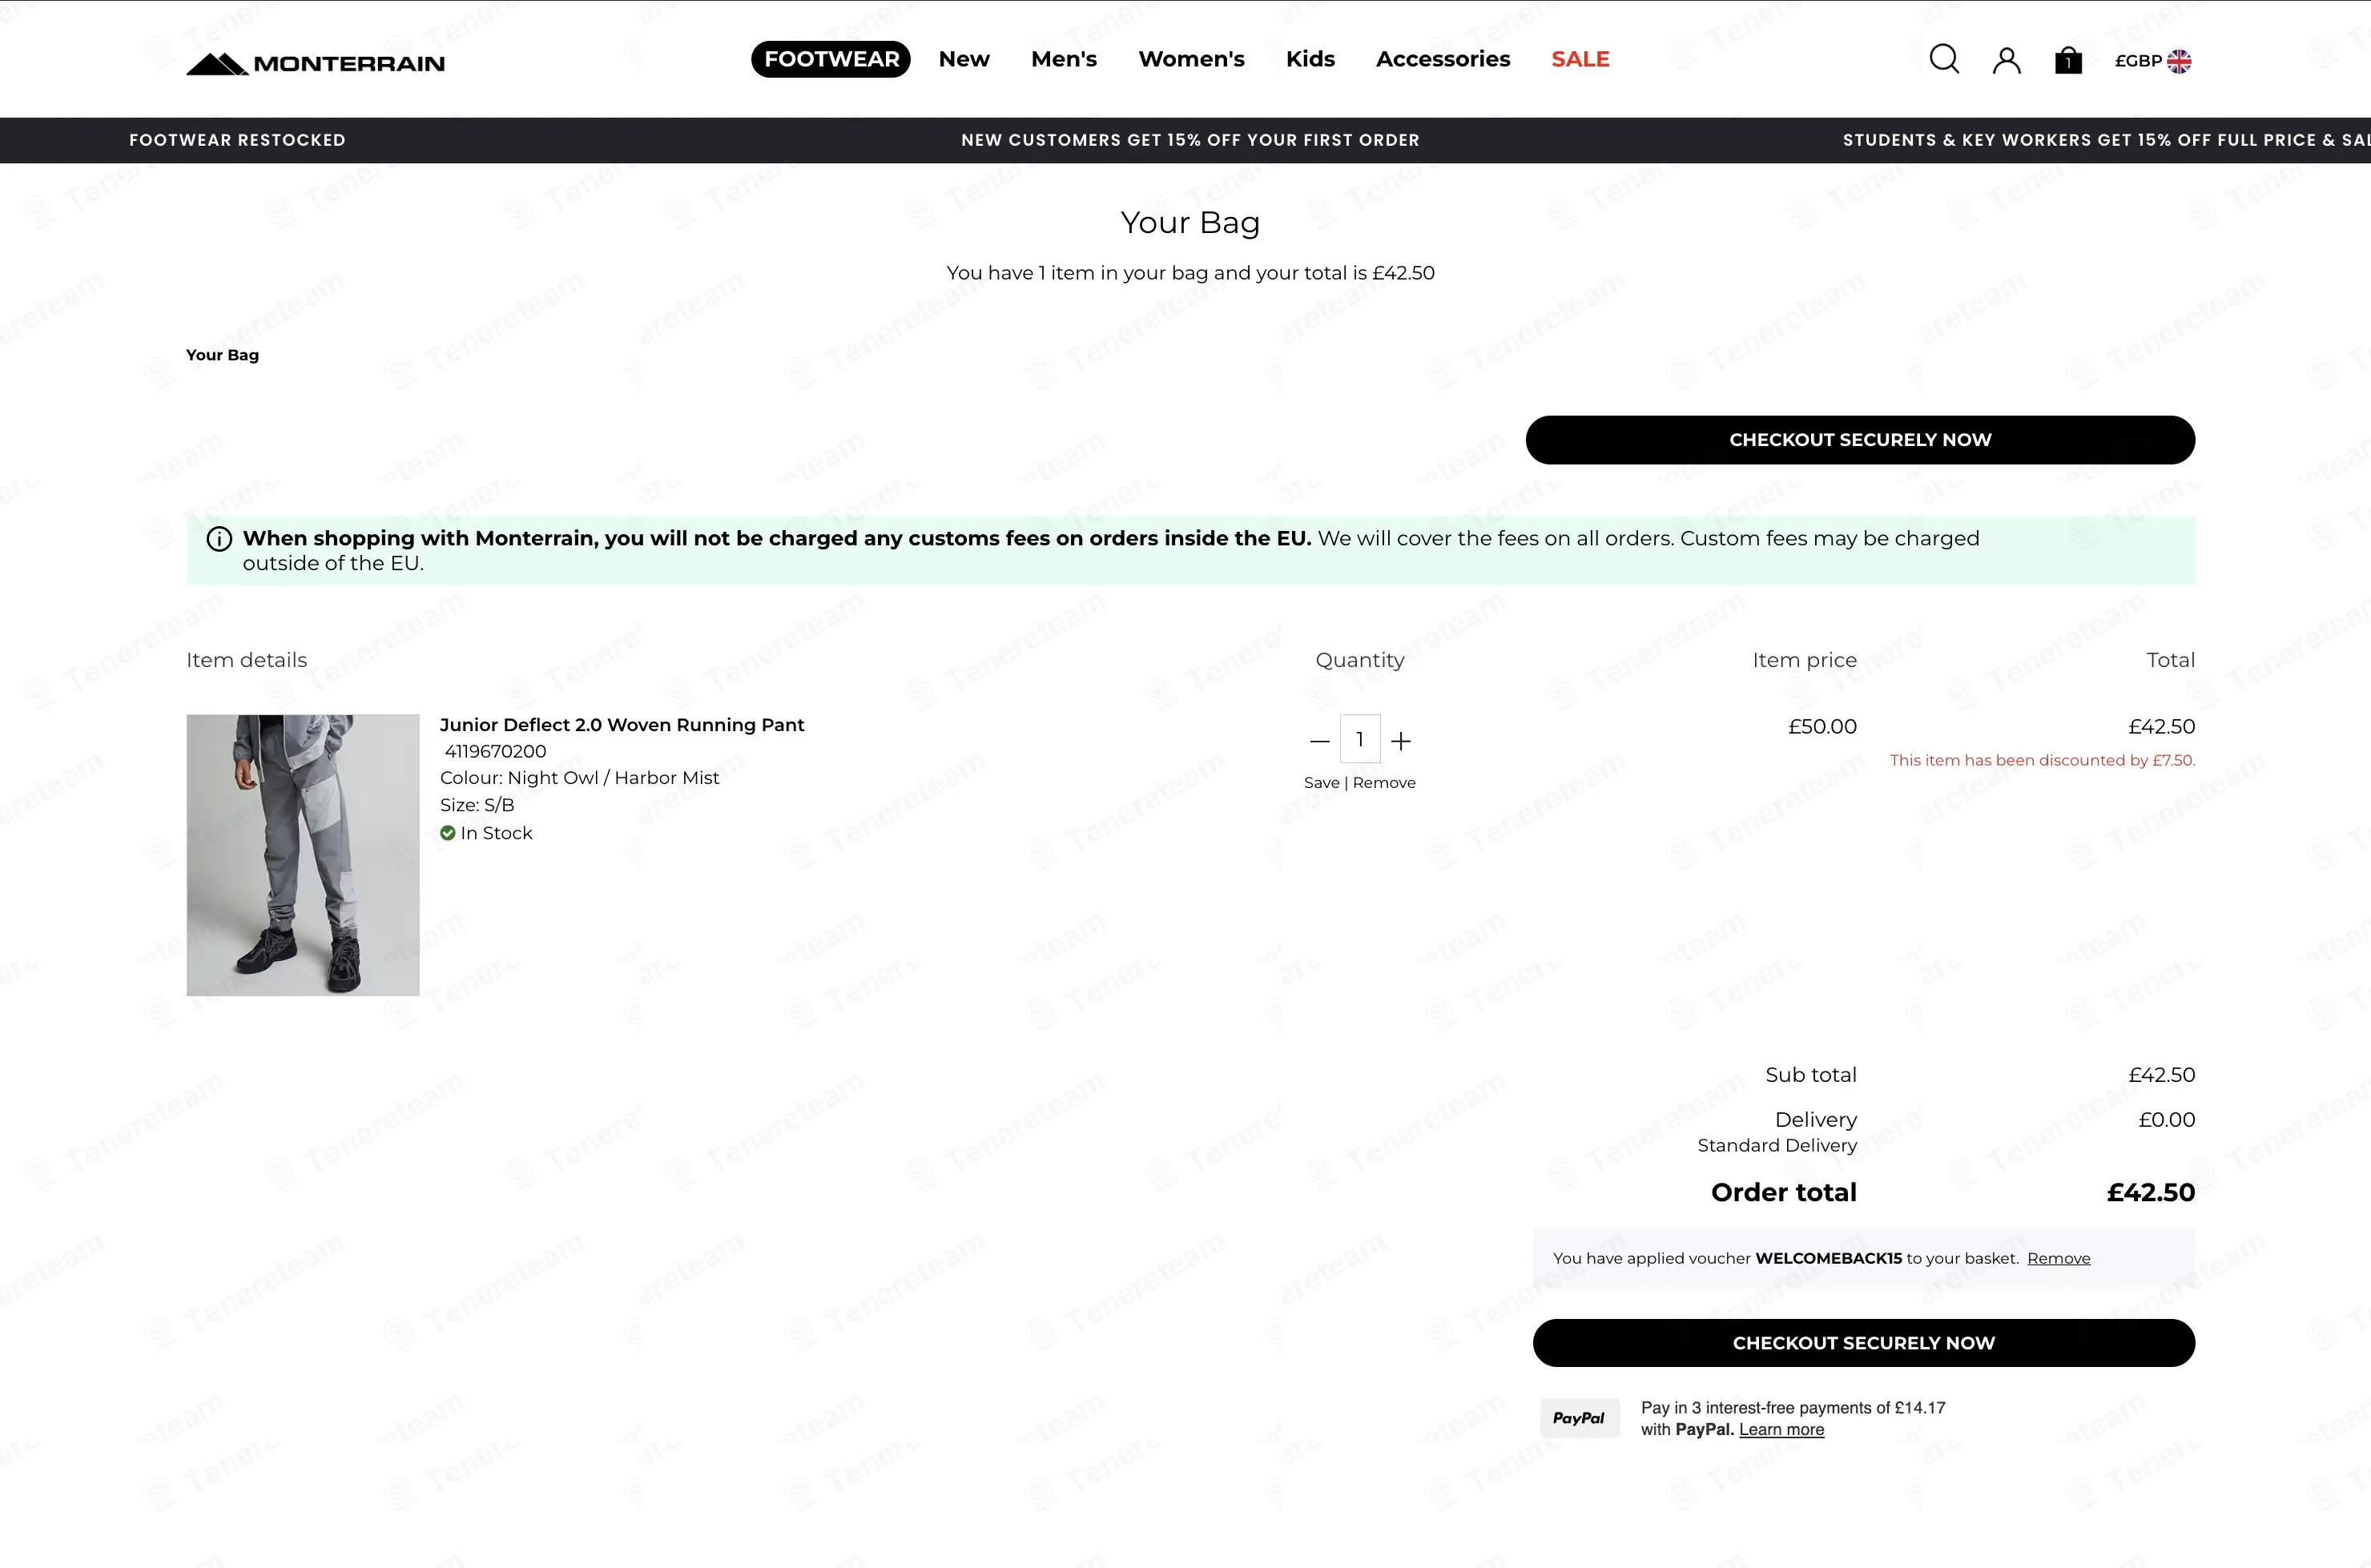
Task: Click the green In Stock check icon
Action: pyautogui.click(x=448, y=833)
